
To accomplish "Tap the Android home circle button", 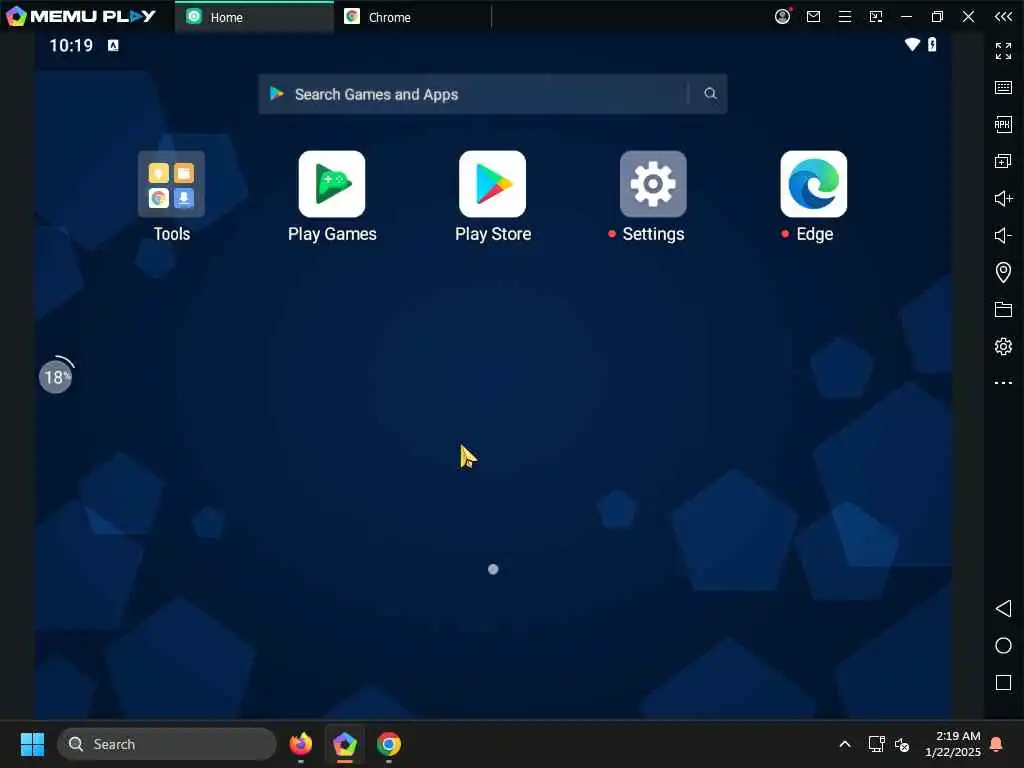I will click(1003, 646).
